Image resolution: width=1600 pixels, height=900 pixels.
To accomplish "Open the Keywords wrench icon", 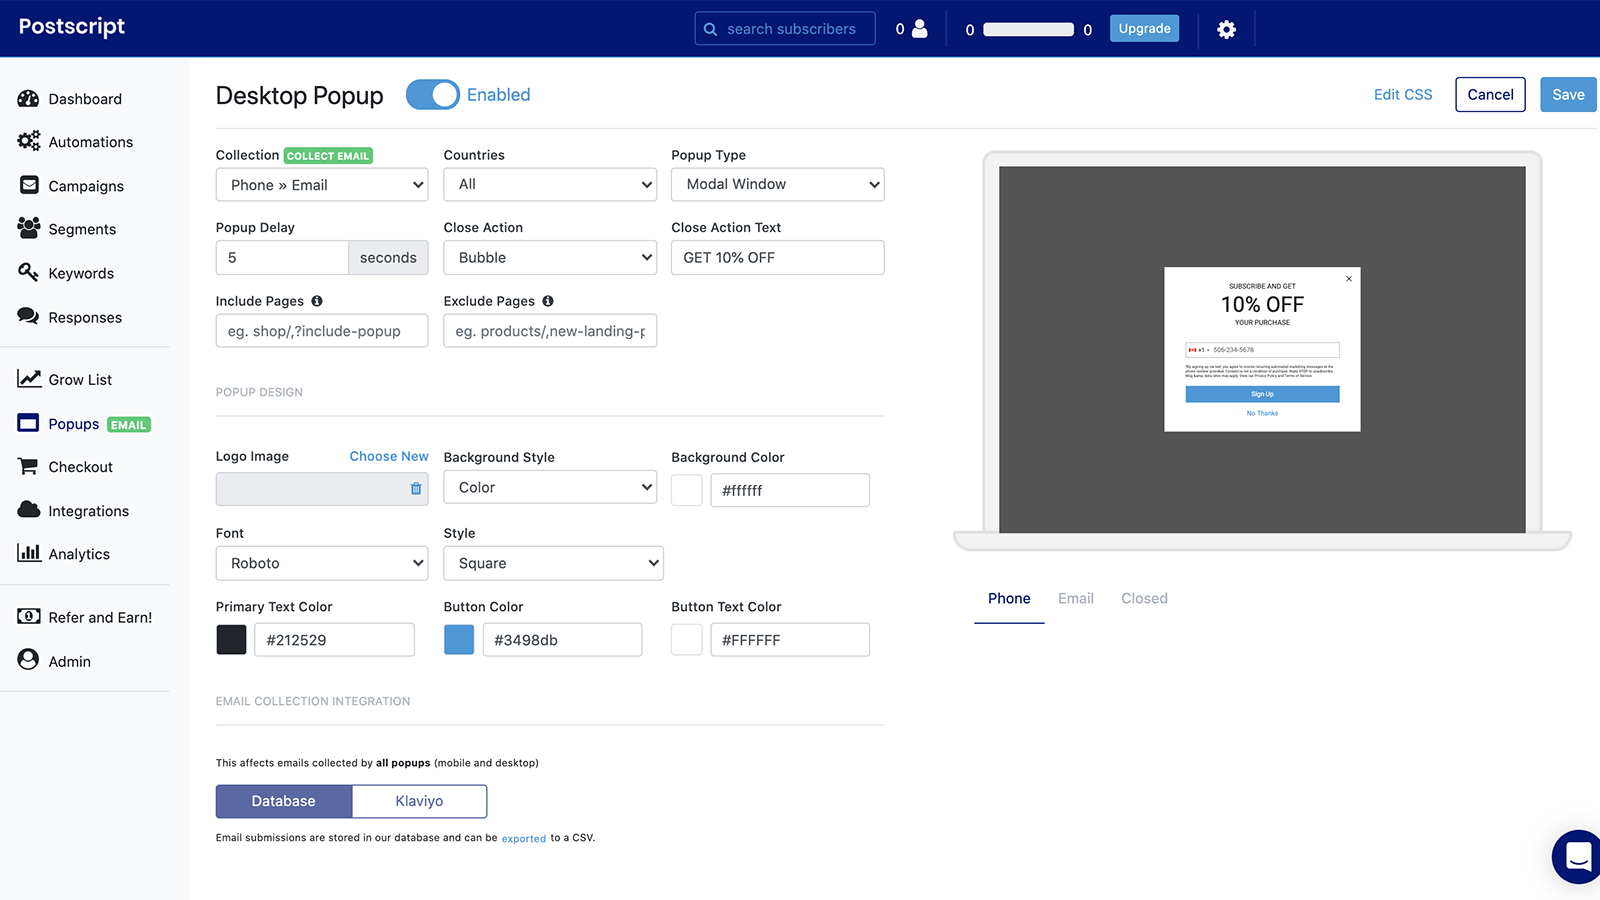I will pos(28,272).
